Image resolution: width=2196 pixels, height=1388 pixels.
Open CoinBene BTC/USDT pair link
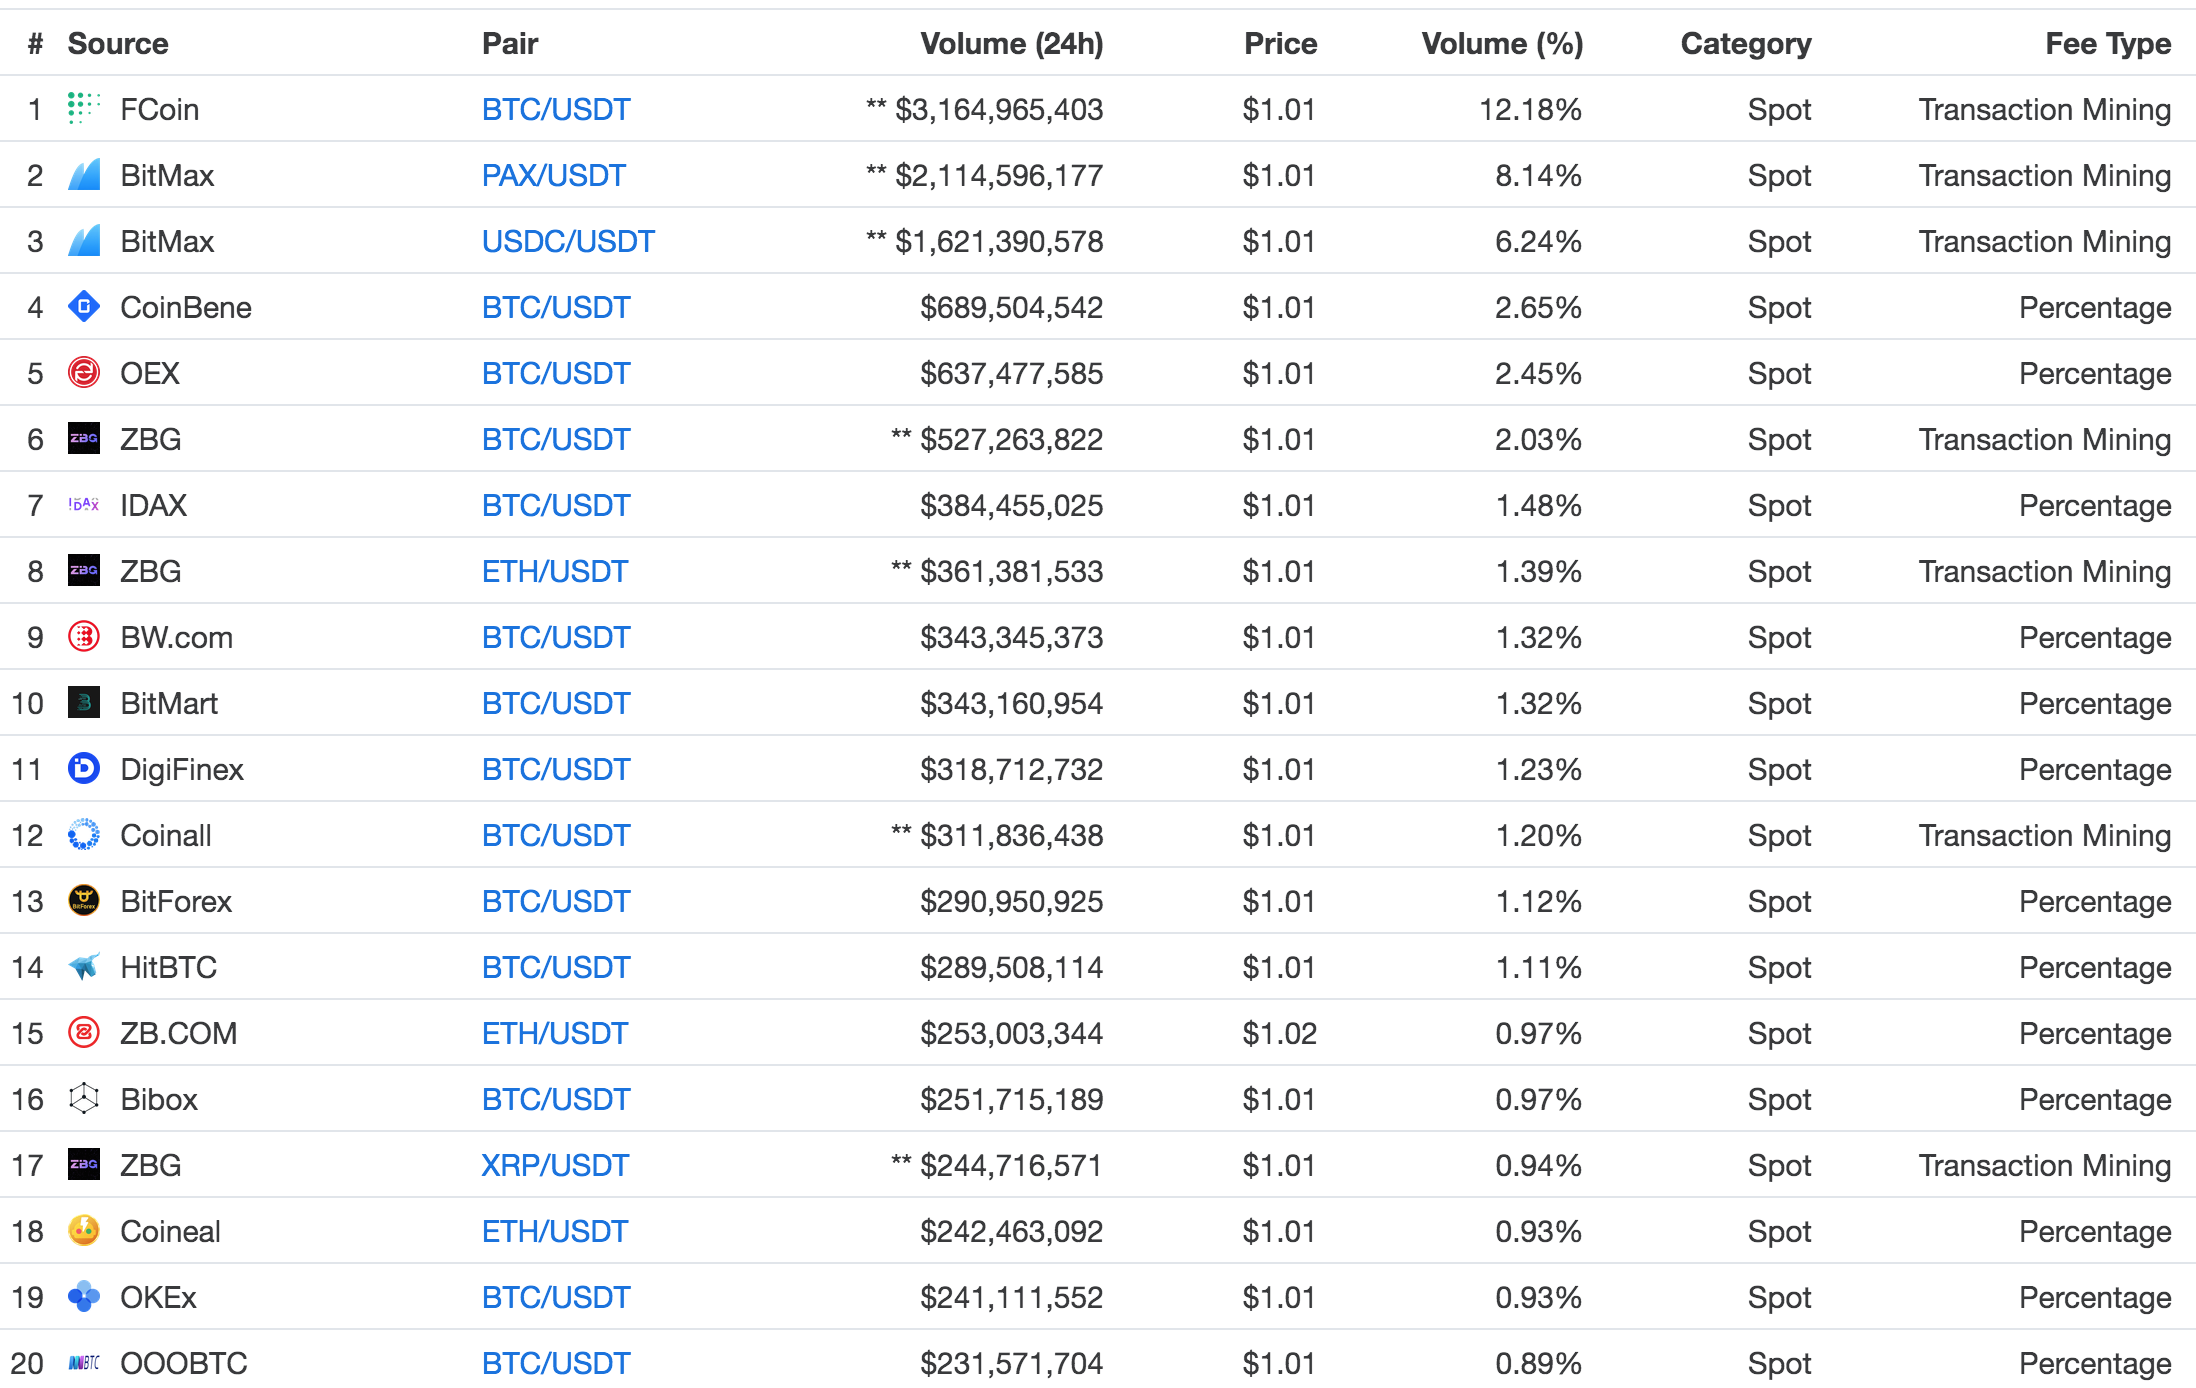[556, 307]
